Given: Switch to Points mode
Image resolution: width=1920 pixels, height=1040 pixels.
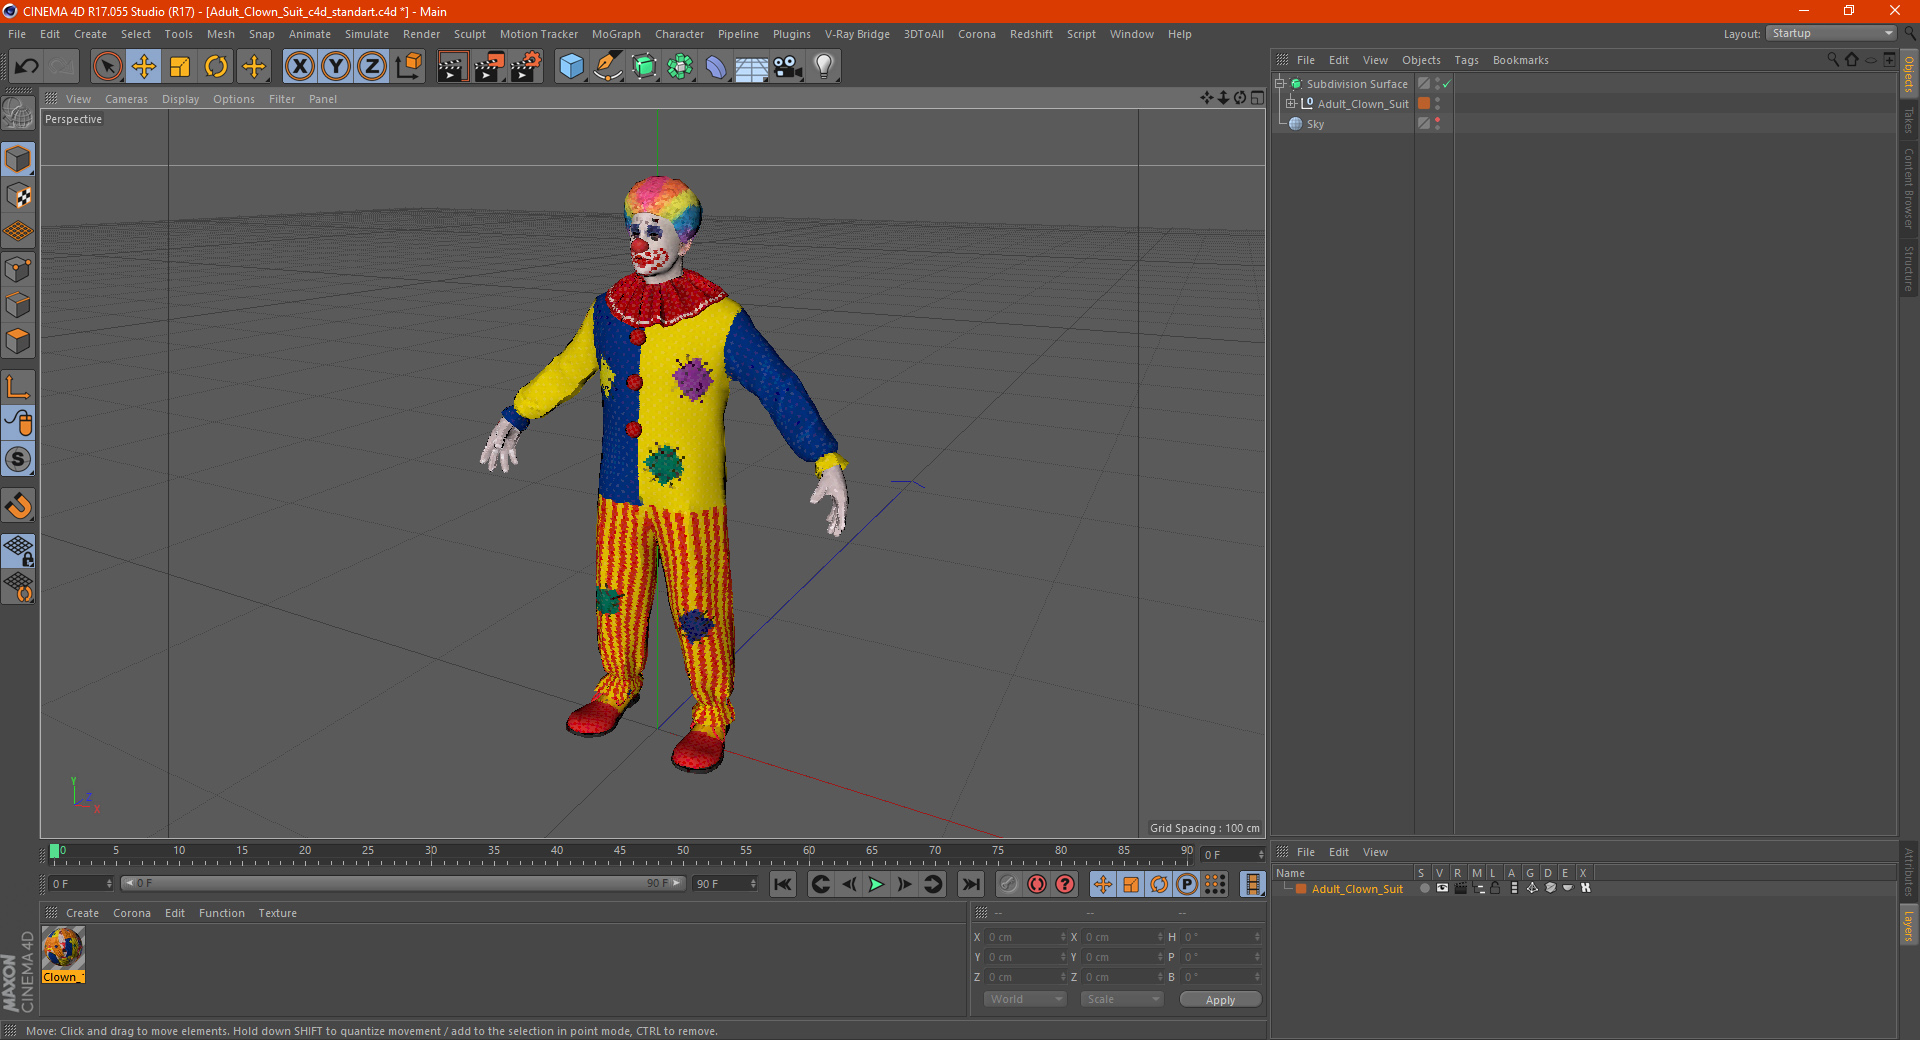Looking at the screenshot, I should (x=18, y=269).
